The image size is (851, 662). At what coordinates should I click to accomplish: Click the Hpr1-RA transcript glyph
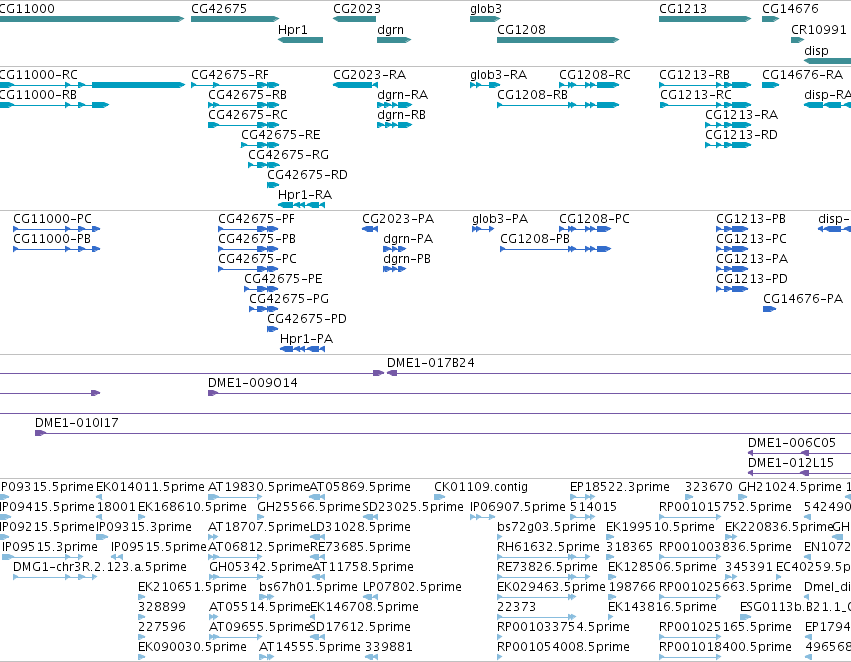[301, 205]
